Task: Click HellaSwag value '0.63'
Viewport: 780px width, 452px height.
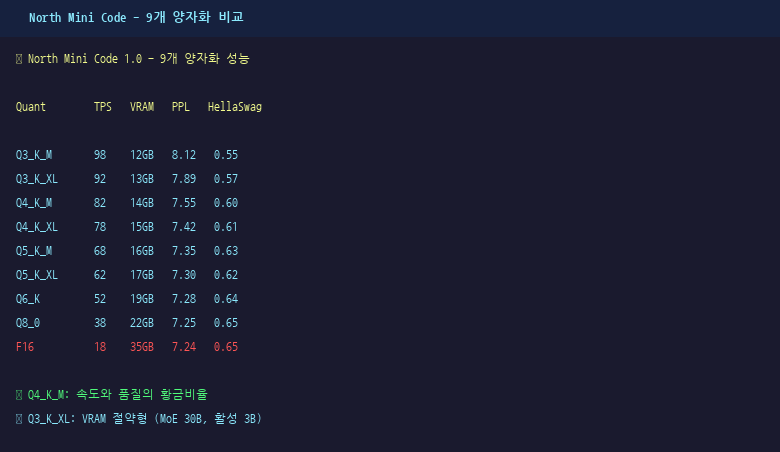Action: point(226,251)
